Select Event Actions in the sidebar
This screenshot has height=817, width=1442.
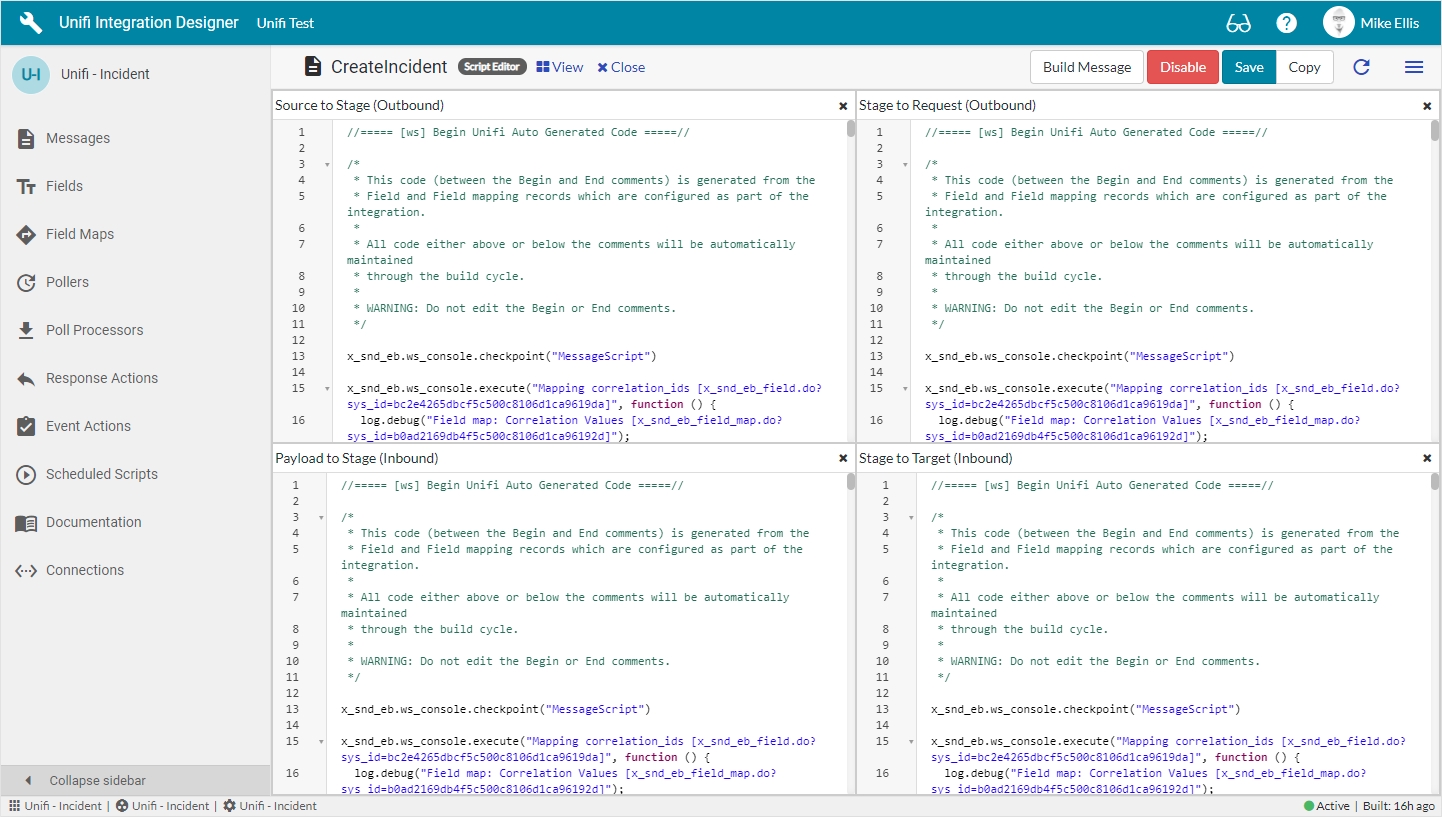tap(88, 426)
